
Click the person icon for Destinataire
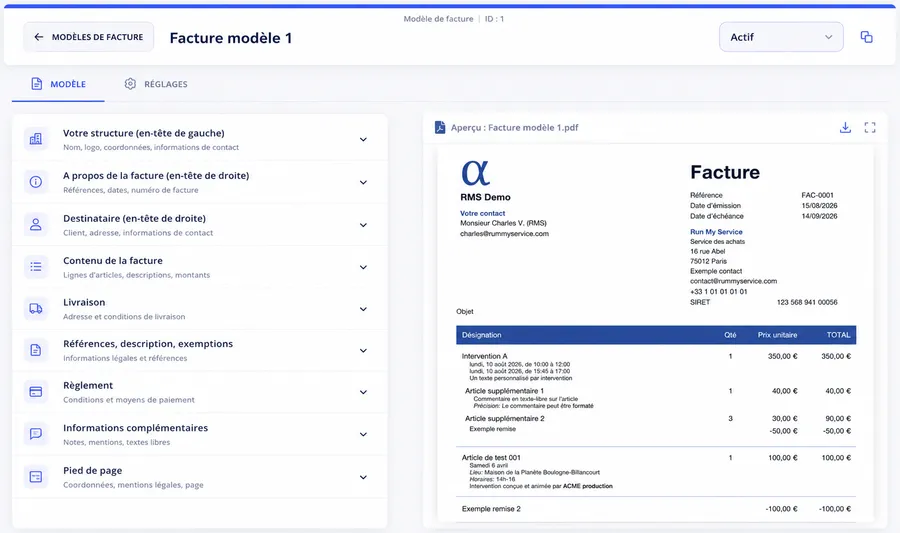(x=36, y=224)
